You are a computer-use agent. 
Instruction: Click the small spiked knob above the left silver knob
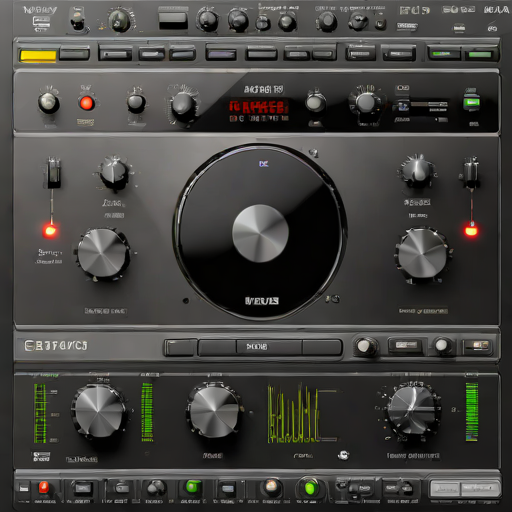click(114, 173)
